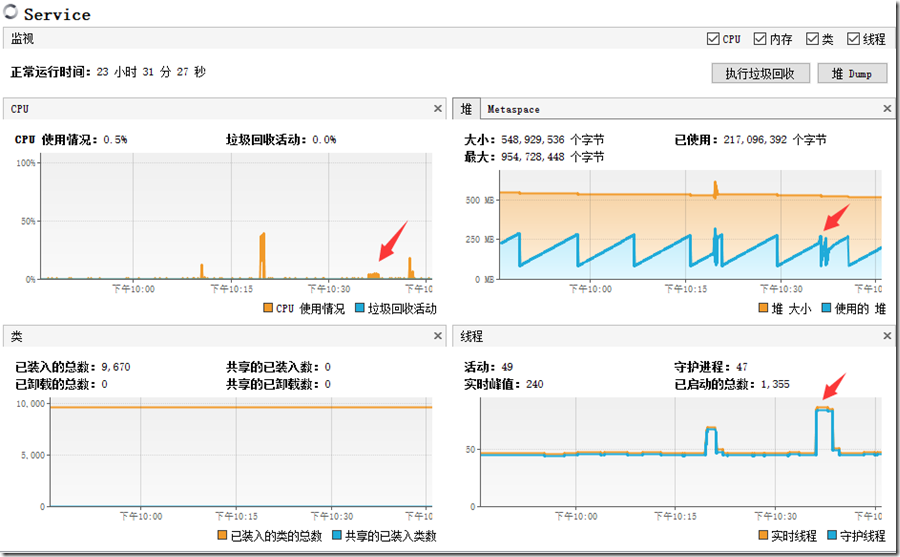Click the 已使用 217,096,392 value
Screen dimensions: 900x557
click(x=775, y=140)
